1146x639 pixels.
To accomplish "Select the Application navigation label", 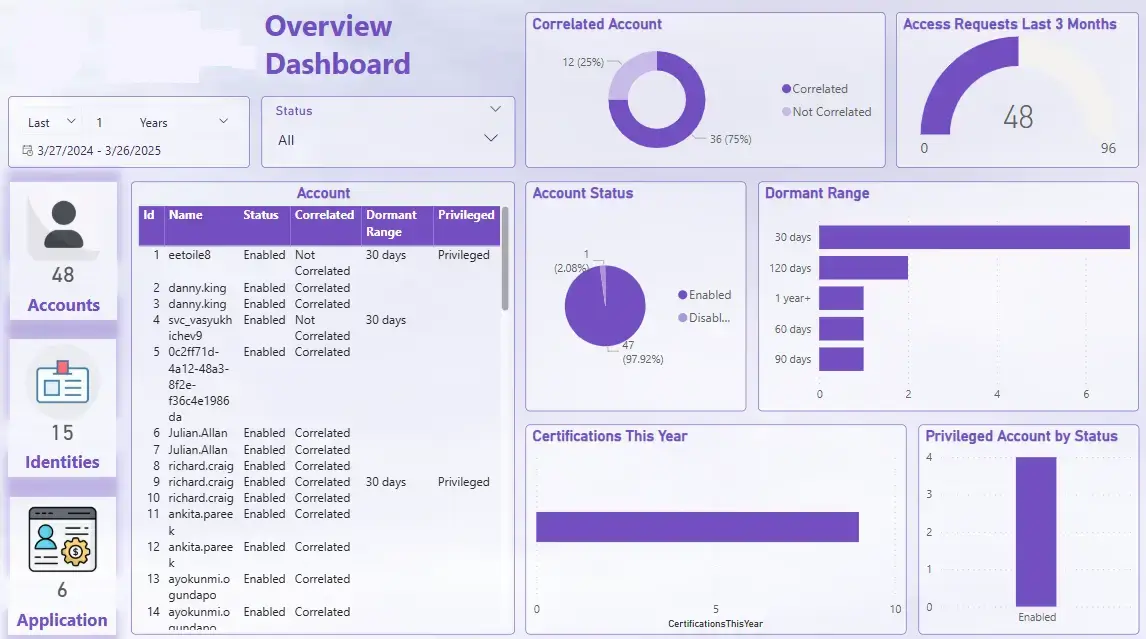I will click(62, 620).
